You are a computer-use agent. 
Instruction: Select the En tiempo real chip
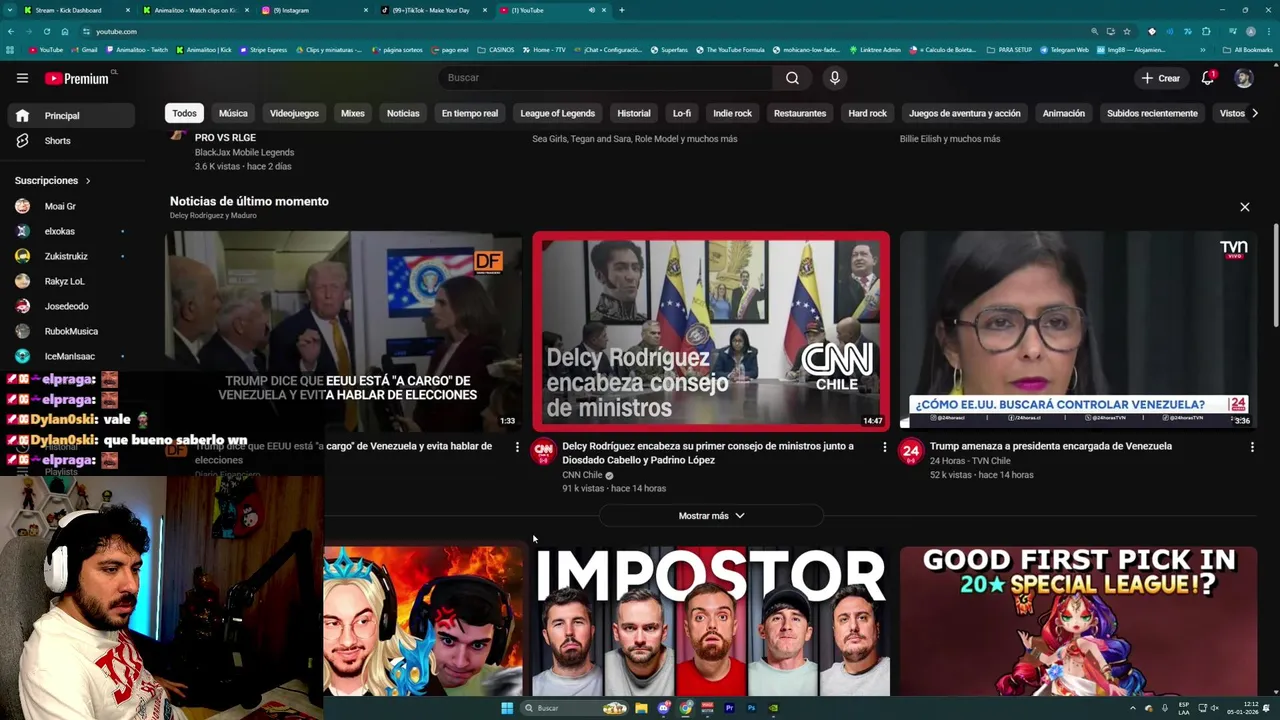click(x=470, y=113)
